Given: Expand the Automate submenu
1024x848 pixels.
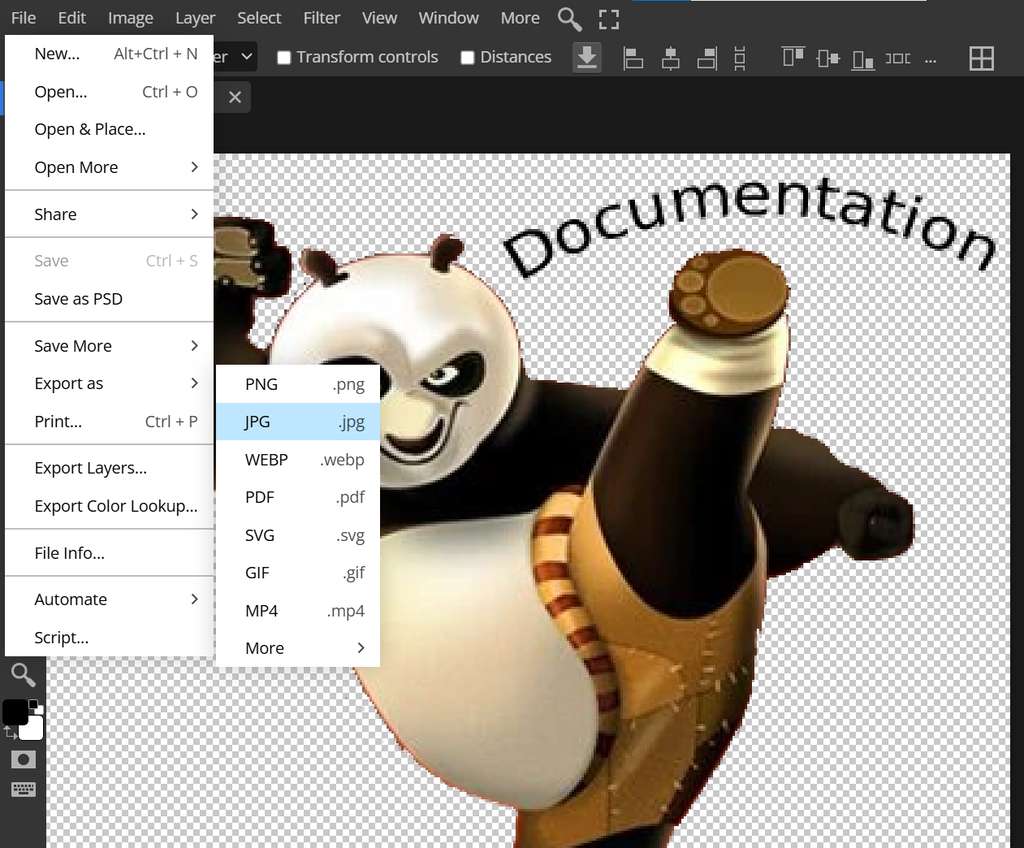Looking at the screenshot, I should [x=109, y=599].
